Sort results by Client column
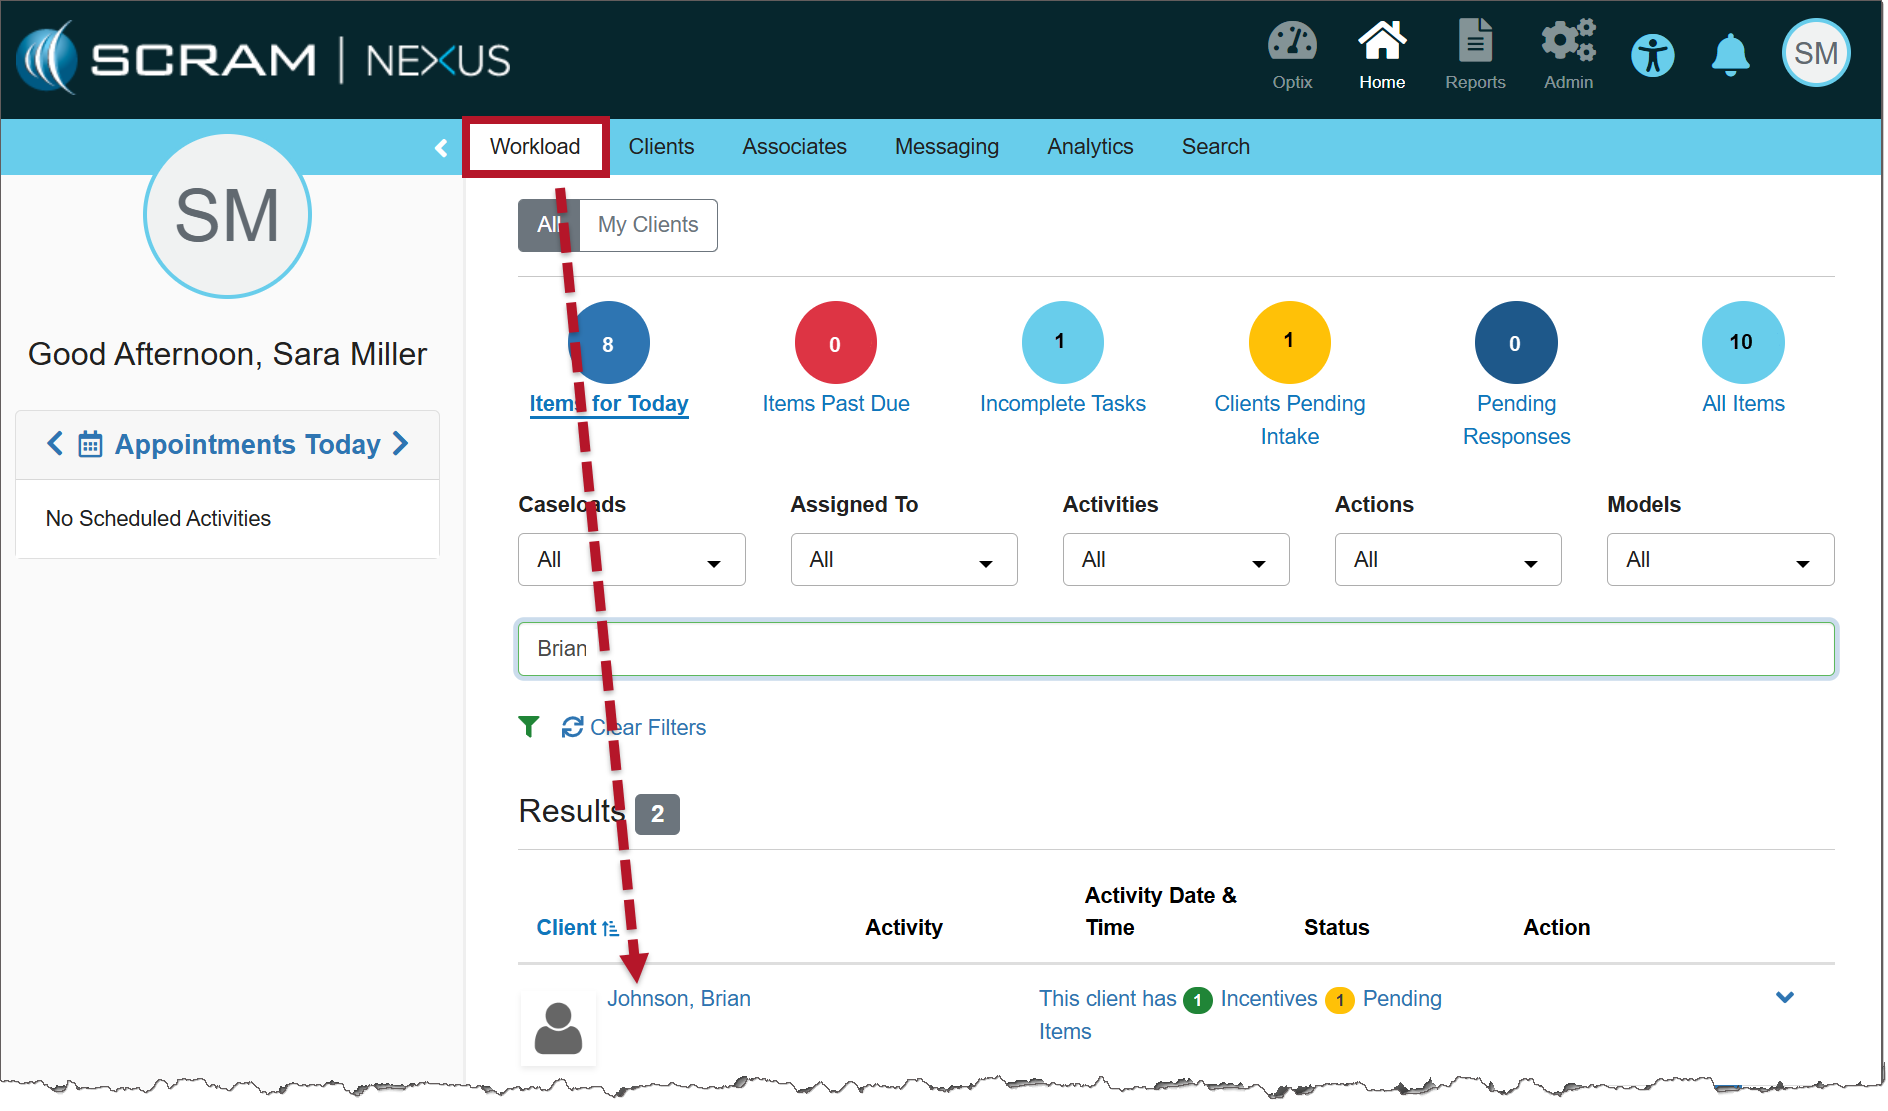 [577, 928]
